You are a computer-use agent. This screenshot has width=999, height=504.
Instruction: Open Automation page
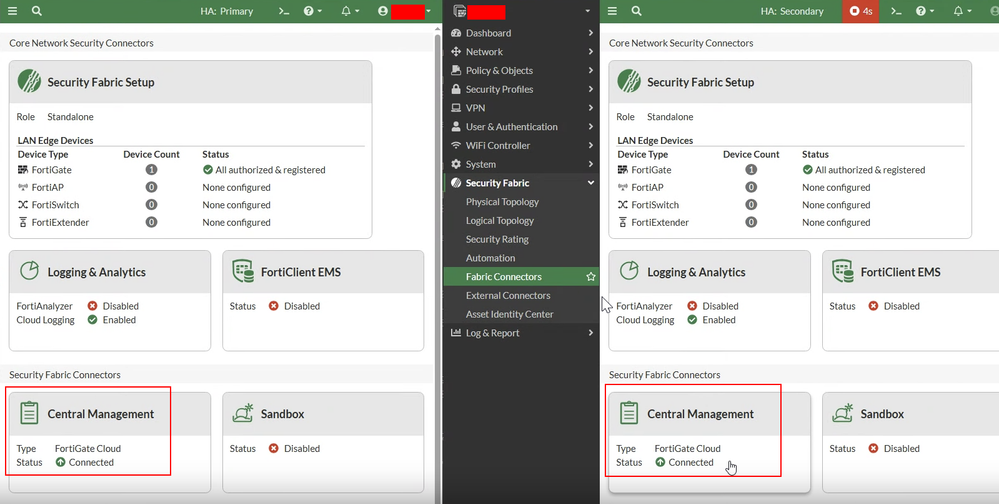click(490, 258)
